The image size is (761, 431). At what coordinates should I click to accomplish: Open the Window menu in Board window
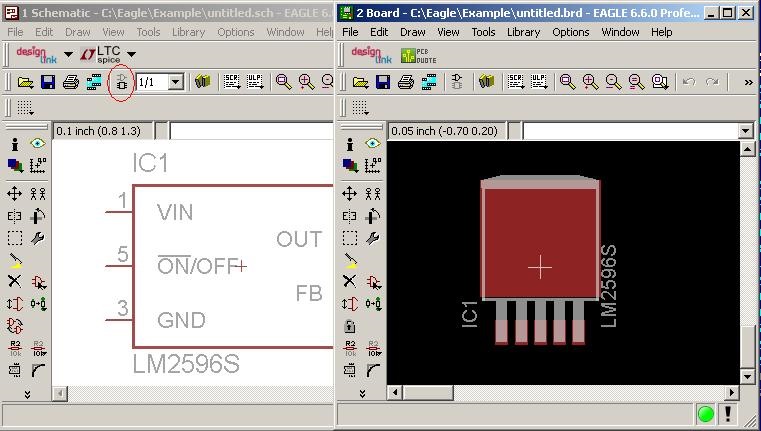click(x=620, y=32)
